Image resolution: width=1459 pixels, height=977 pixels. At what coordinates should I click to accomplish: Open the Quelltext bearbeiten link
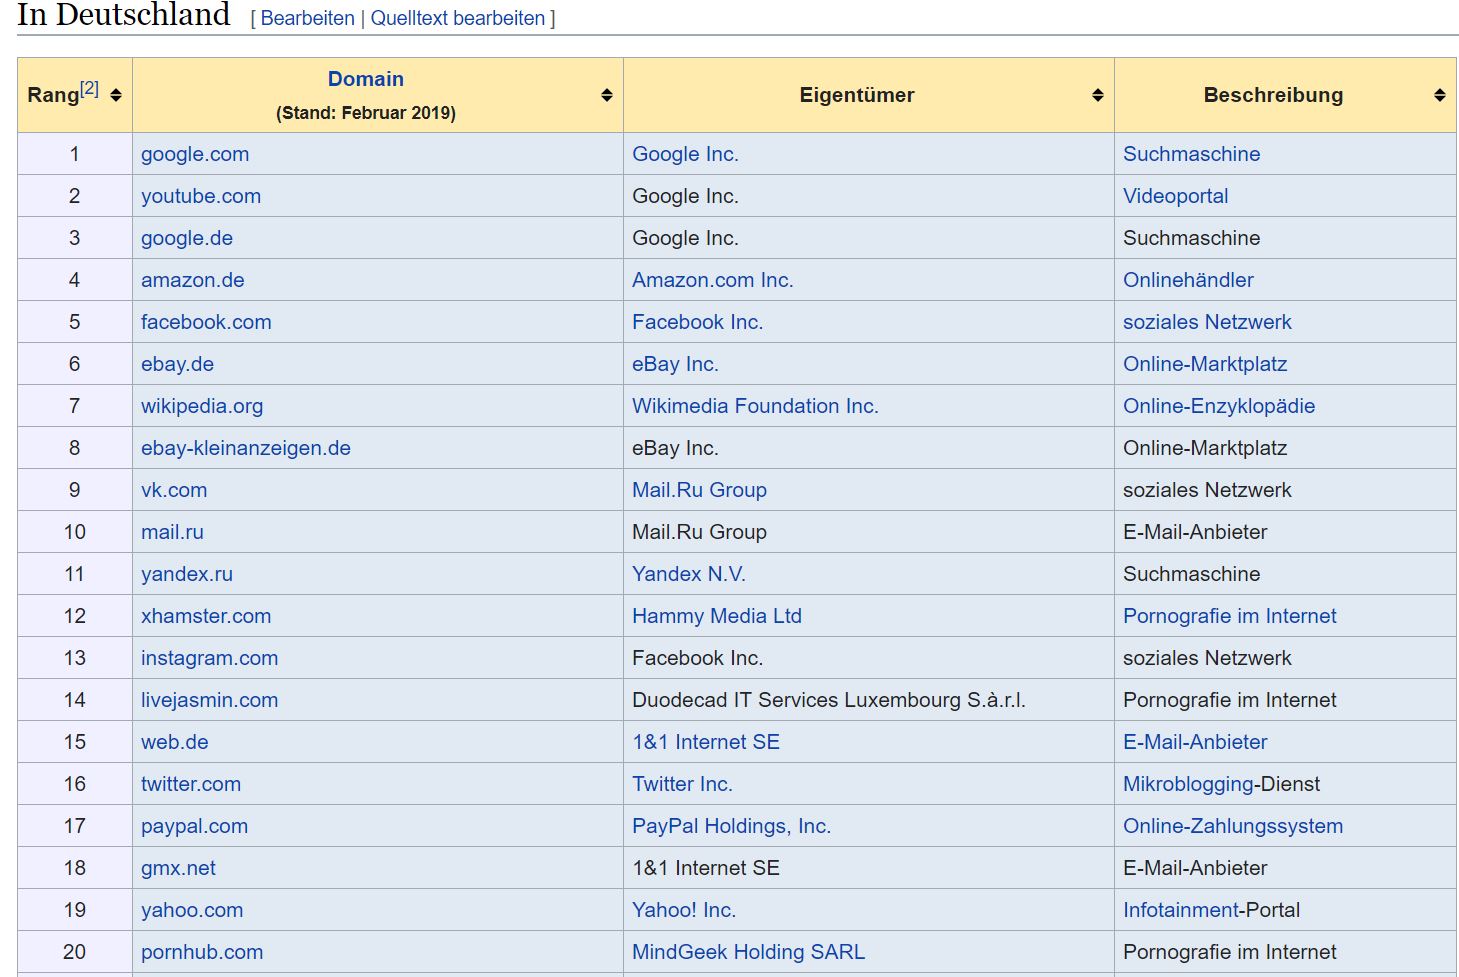[x=458, y=18]
